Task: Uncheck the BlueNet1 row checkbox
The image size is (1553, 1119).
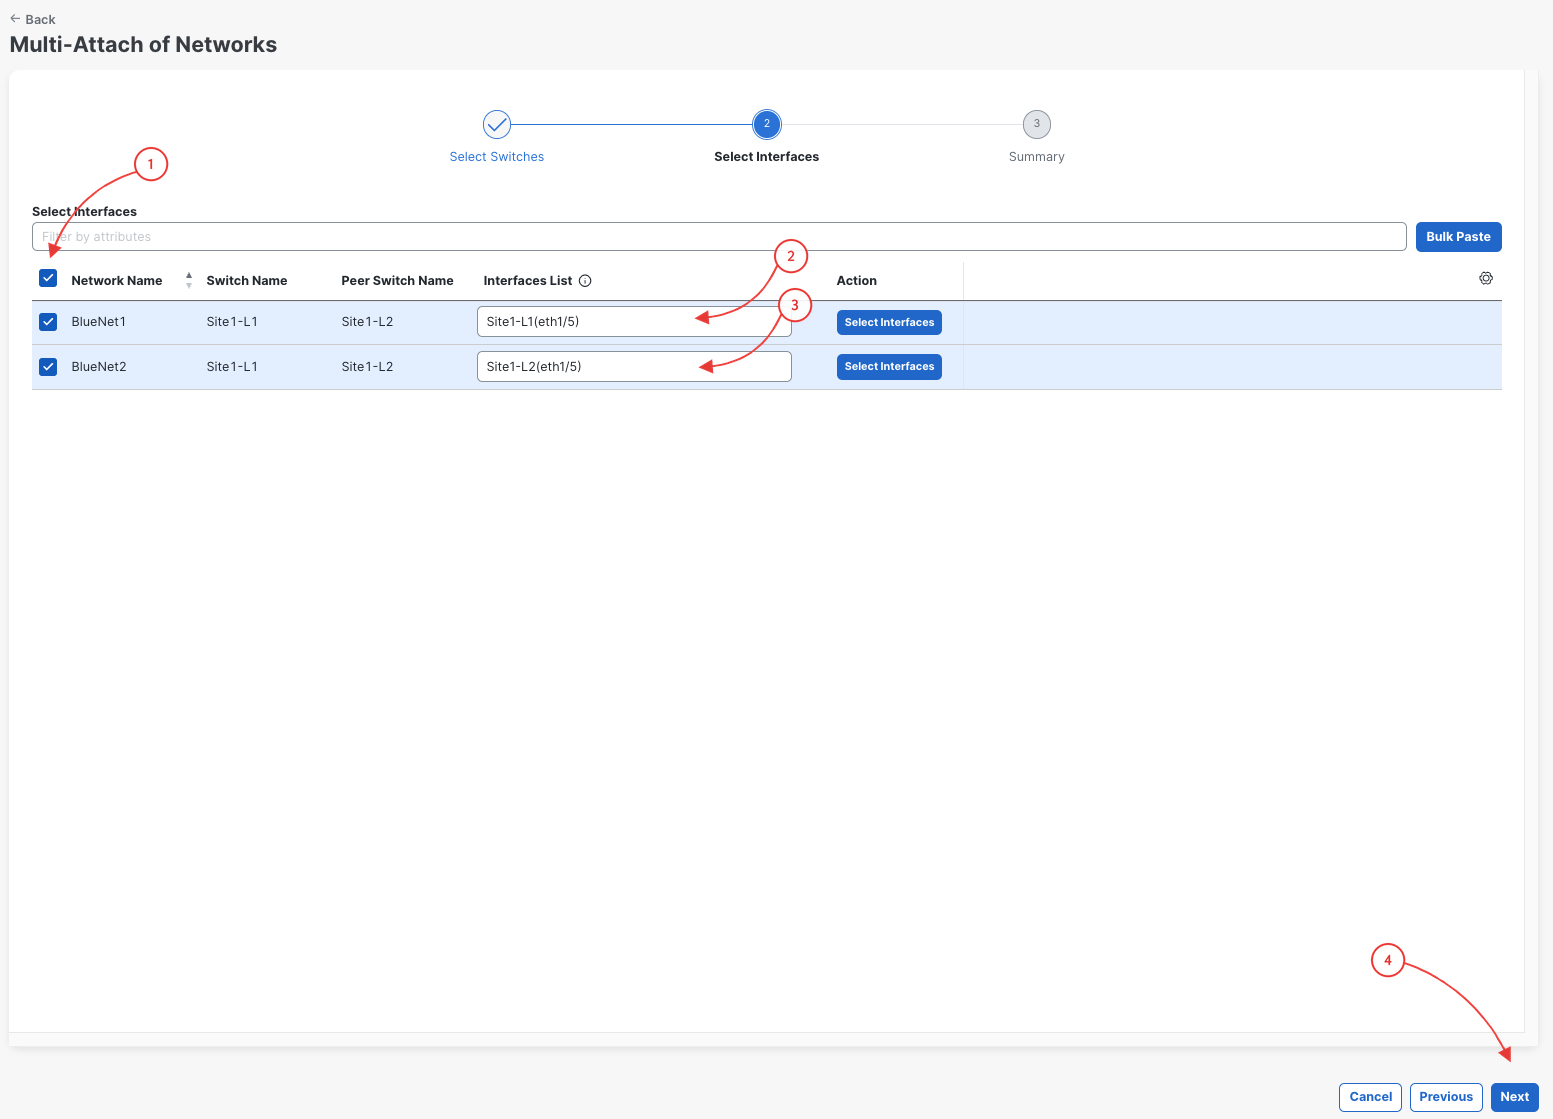Action: click(x=48, y=322)
